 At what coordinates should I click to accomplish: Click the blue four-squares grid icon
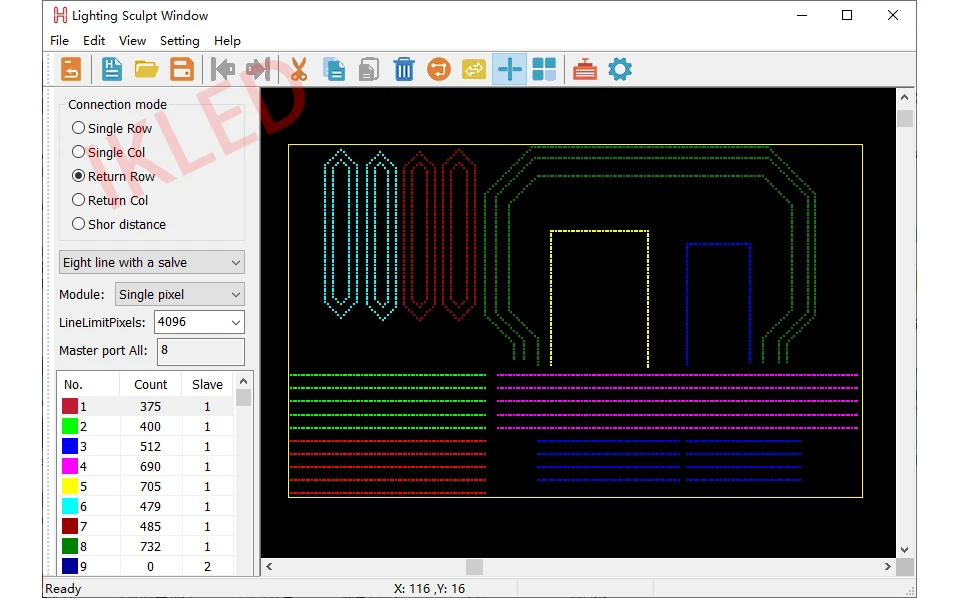(x=544, y=69)
